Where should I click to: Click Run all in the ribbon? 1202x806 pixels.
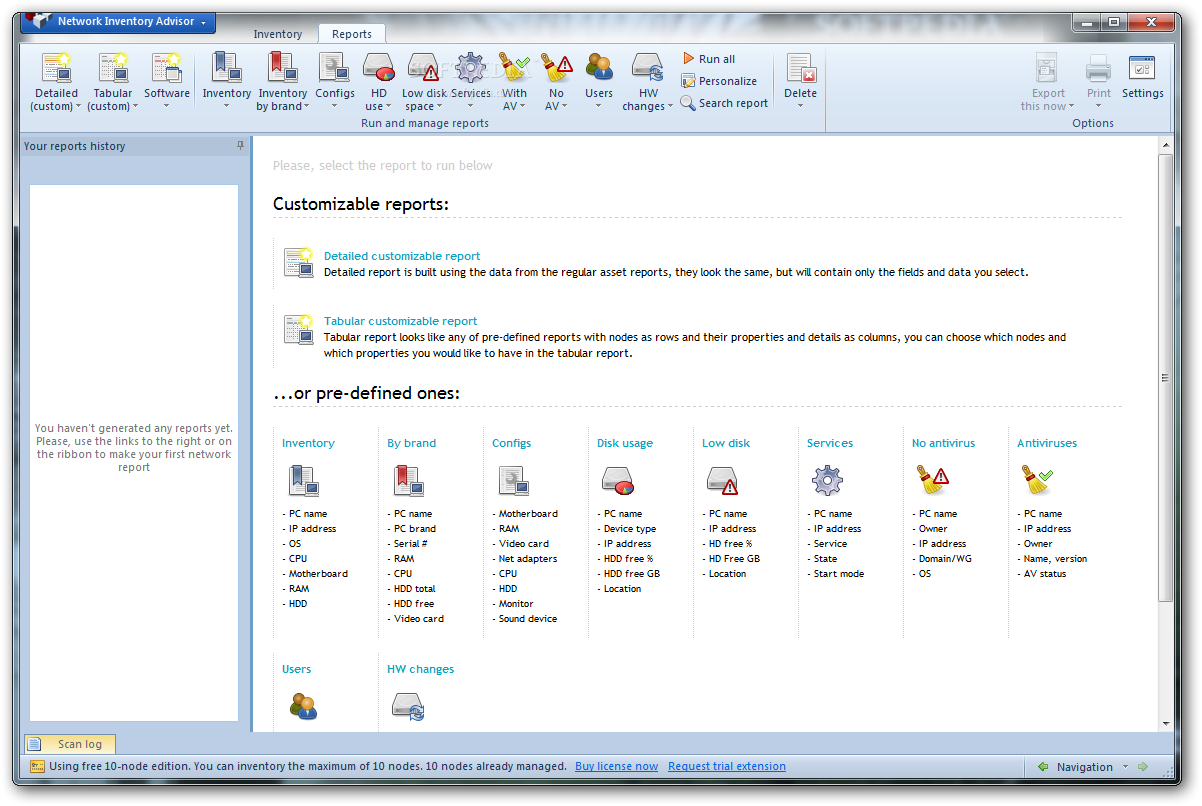pyautogui.click(x=708, y=59)
